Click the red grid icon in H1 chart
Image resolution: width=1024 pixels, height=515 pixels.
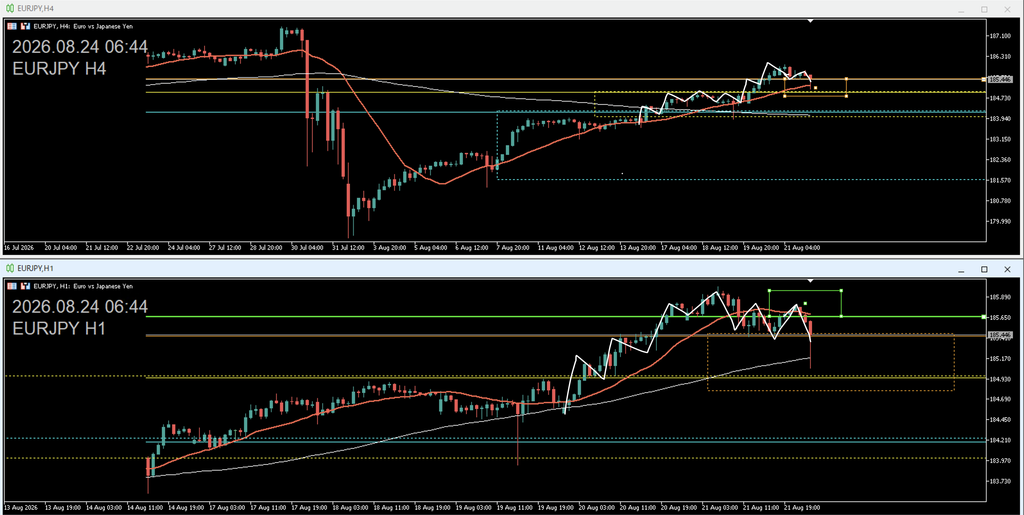(12, 286)
